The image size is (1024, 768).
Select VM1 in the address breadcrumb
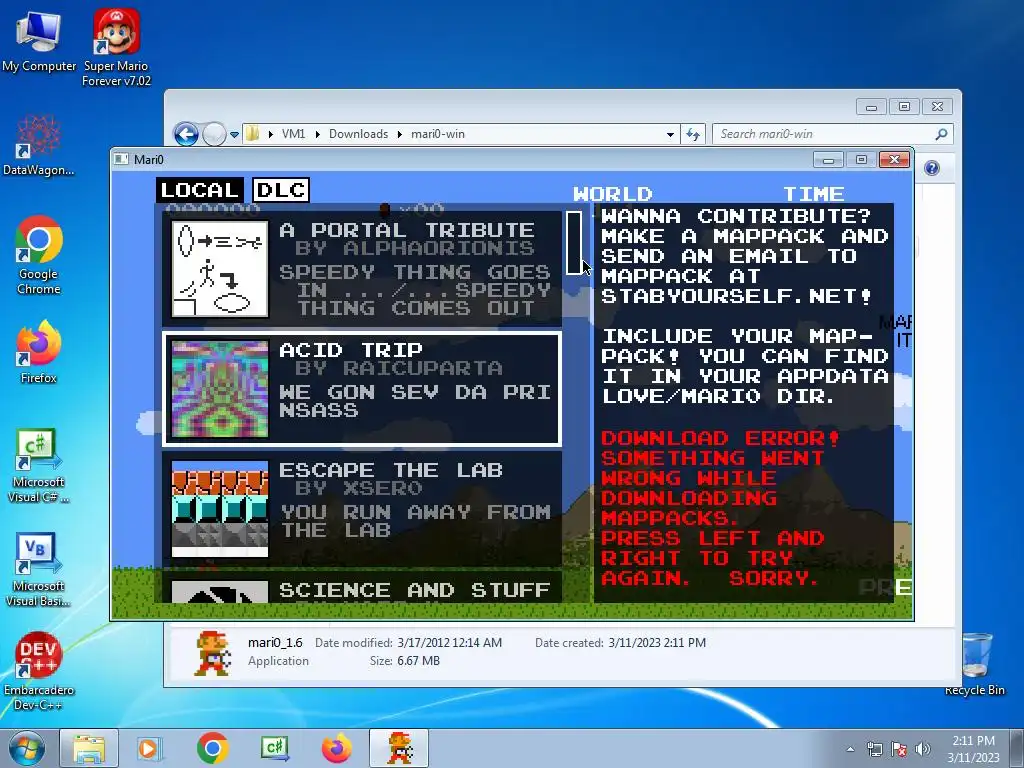(293, 134)
